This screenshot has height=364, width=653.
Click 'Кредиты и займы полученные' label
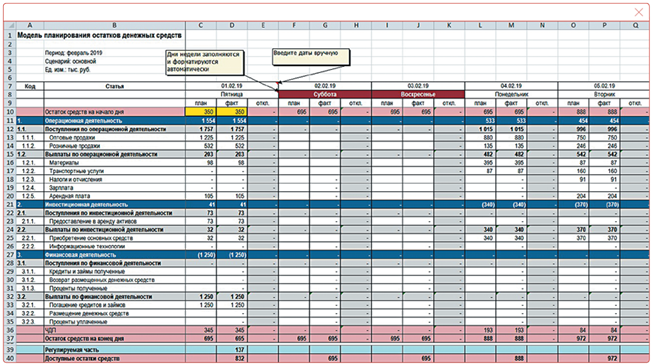point(87,272)
